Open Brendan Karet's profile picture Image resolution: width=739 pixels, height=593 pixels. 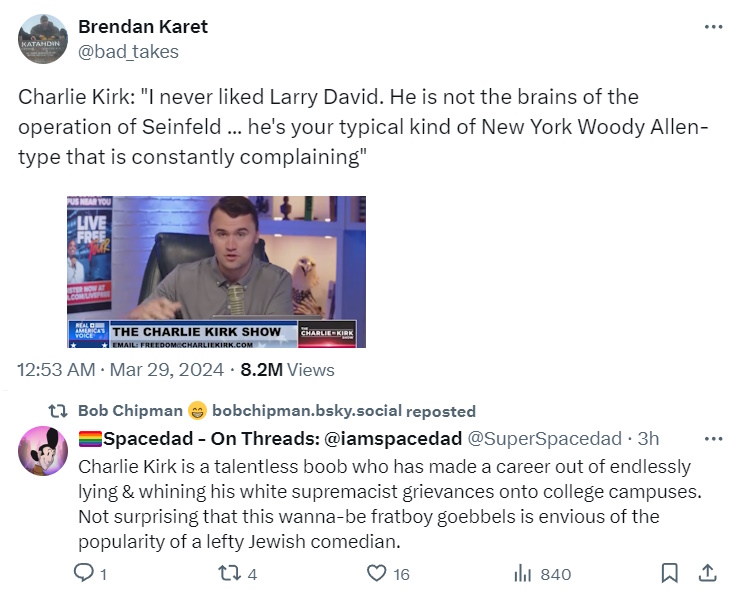[x=43, y=39]
